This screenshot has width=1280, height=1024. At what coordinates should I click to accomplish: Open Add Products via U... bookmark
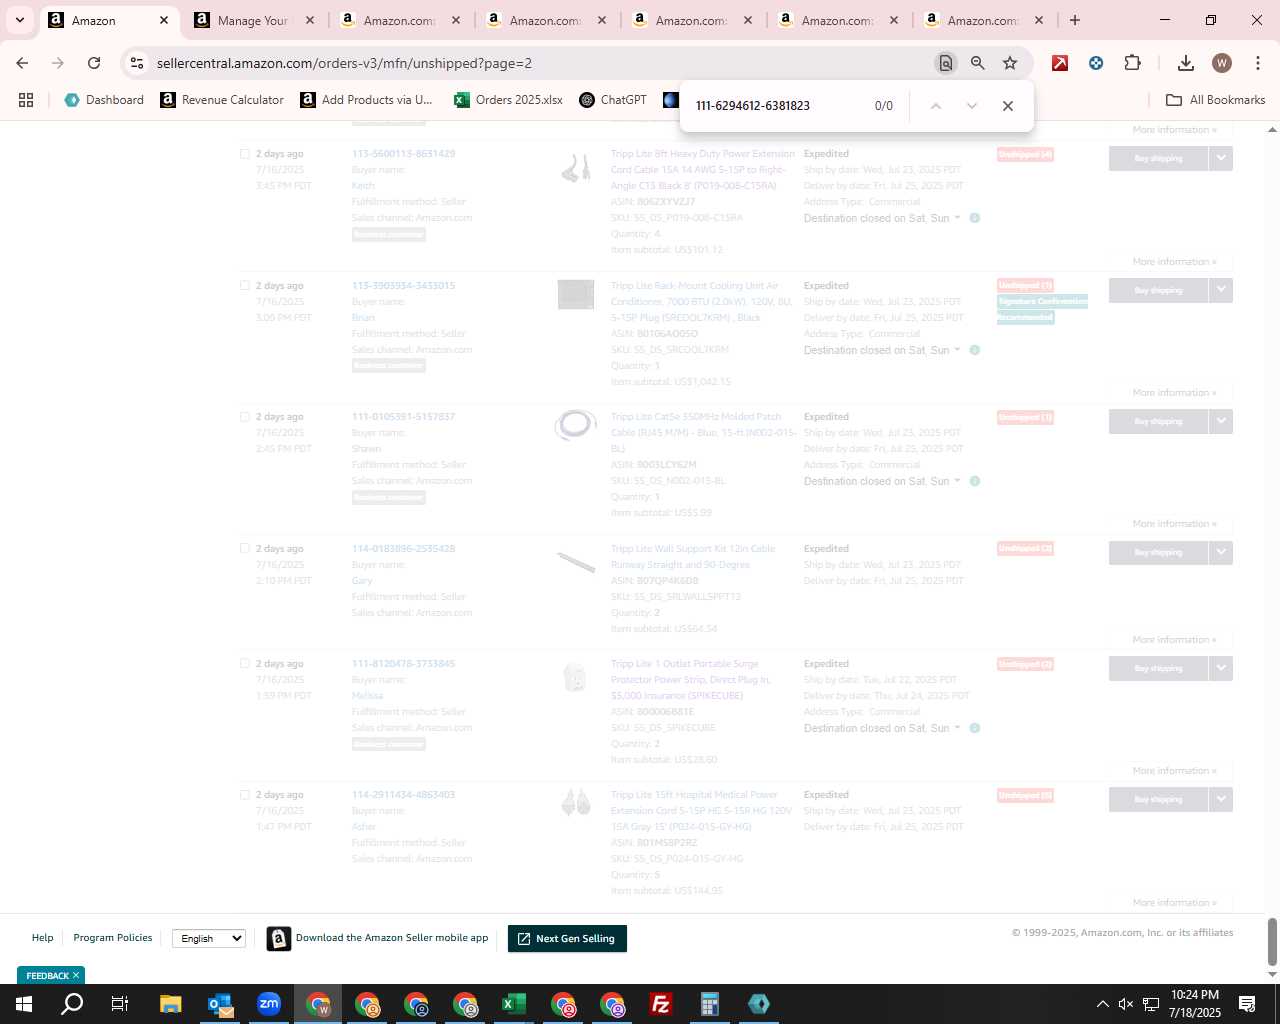(366, 100)
